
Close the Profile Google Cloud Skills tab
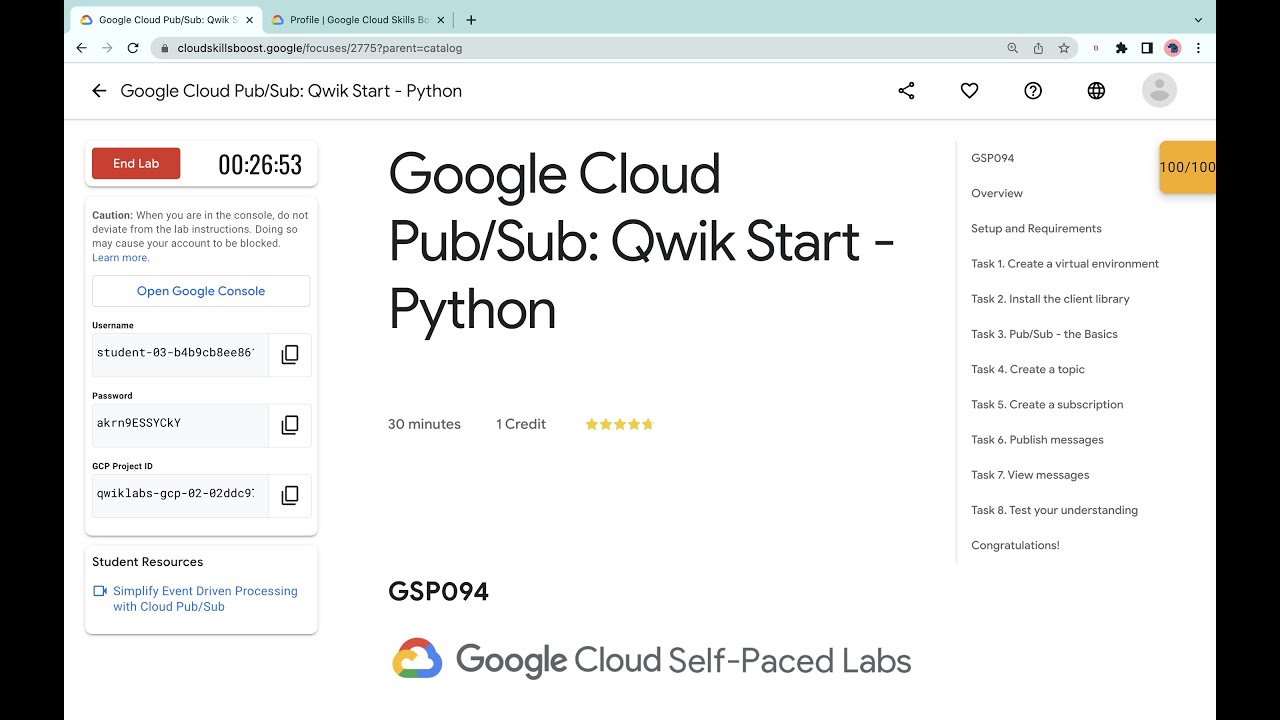click(441, 20)
